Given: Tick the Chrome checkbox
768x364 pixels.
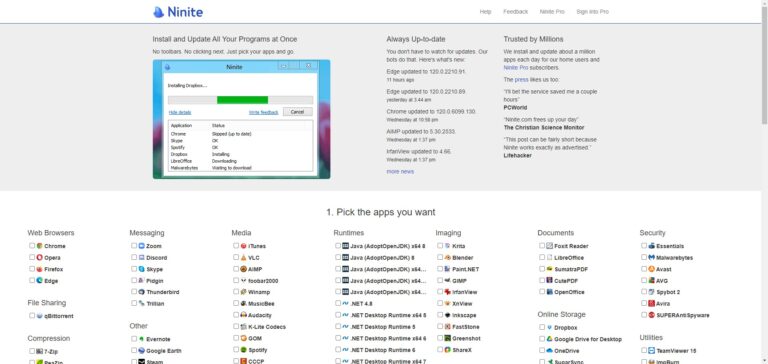Looking at the screenshot, I should pyautogui.click(x=32, y=245).
